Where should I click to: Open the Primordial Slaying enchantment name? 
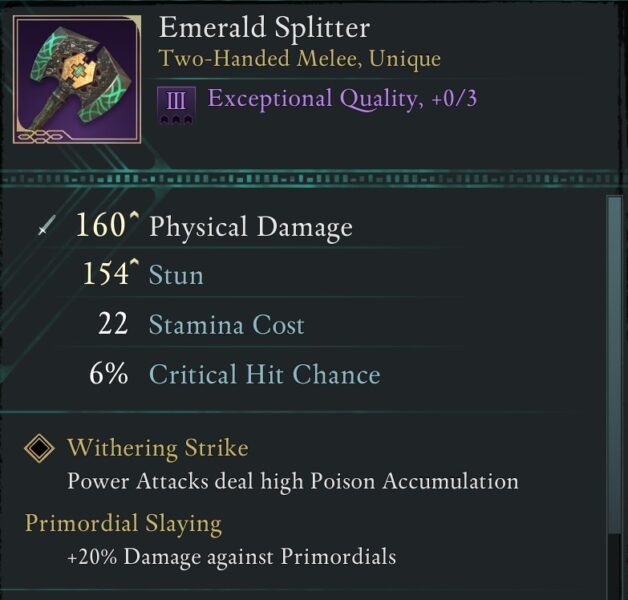(123, 522)
